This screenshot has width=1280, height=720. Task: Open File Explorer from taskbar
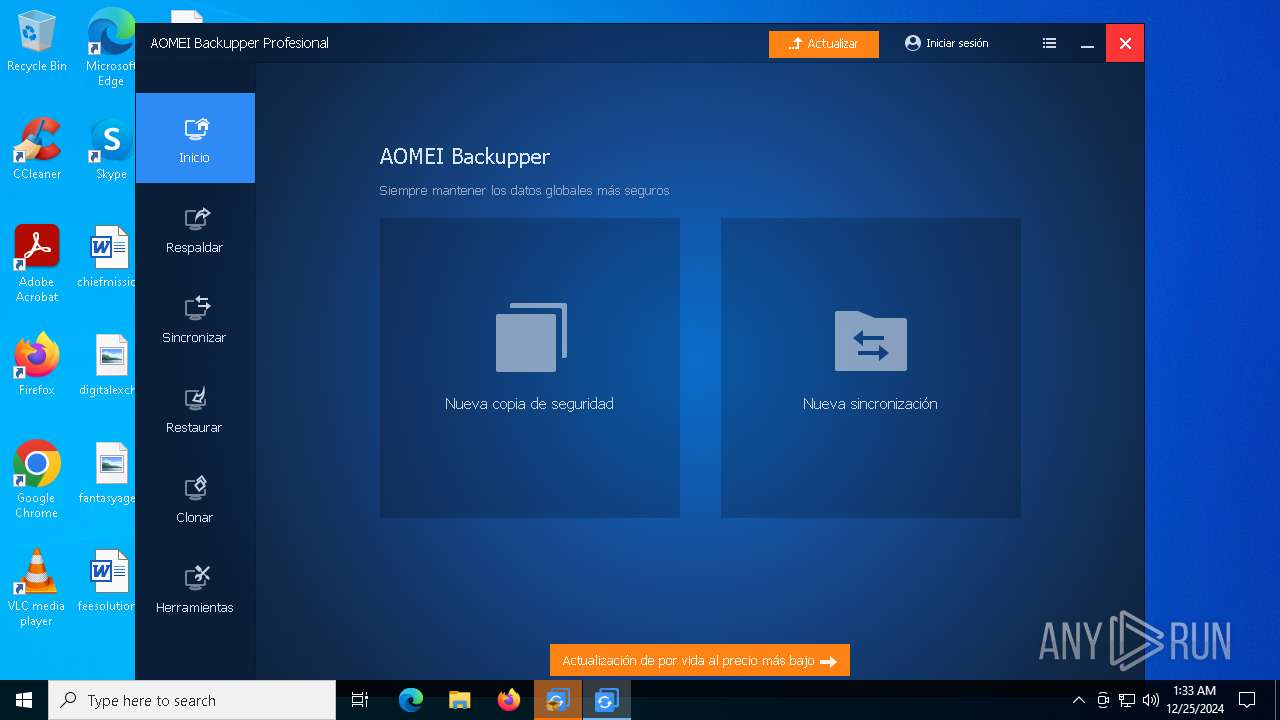click(460, 700)
